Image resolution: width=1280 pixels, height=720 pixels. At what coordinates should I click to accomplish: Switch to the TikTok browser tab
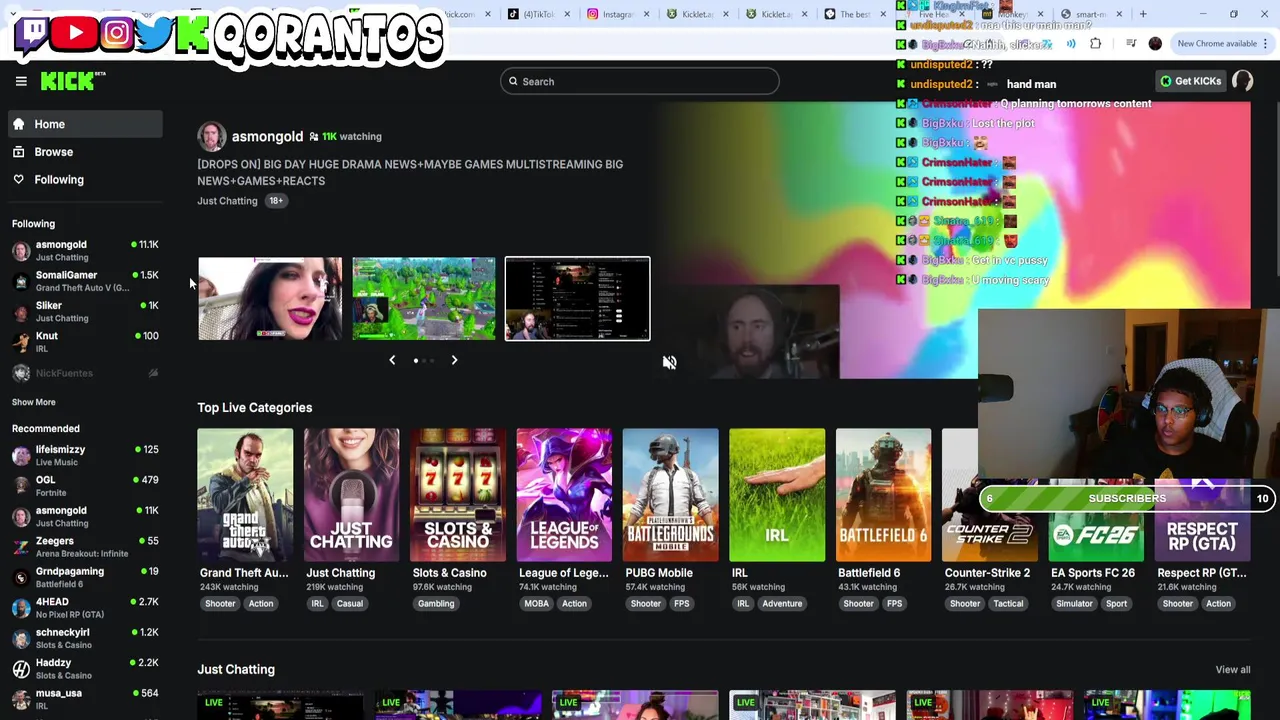[541, 14]
